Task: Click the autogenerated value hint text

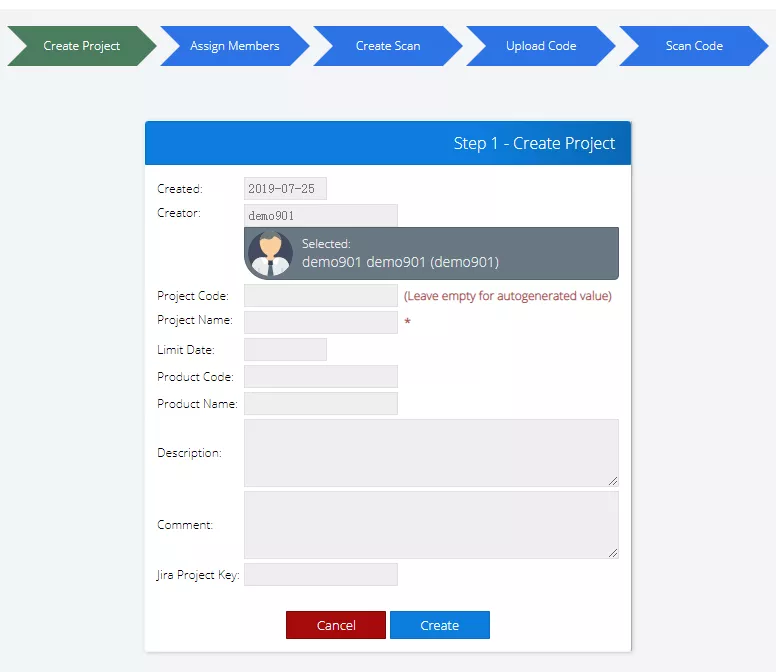Action: (x=508, y=296)
